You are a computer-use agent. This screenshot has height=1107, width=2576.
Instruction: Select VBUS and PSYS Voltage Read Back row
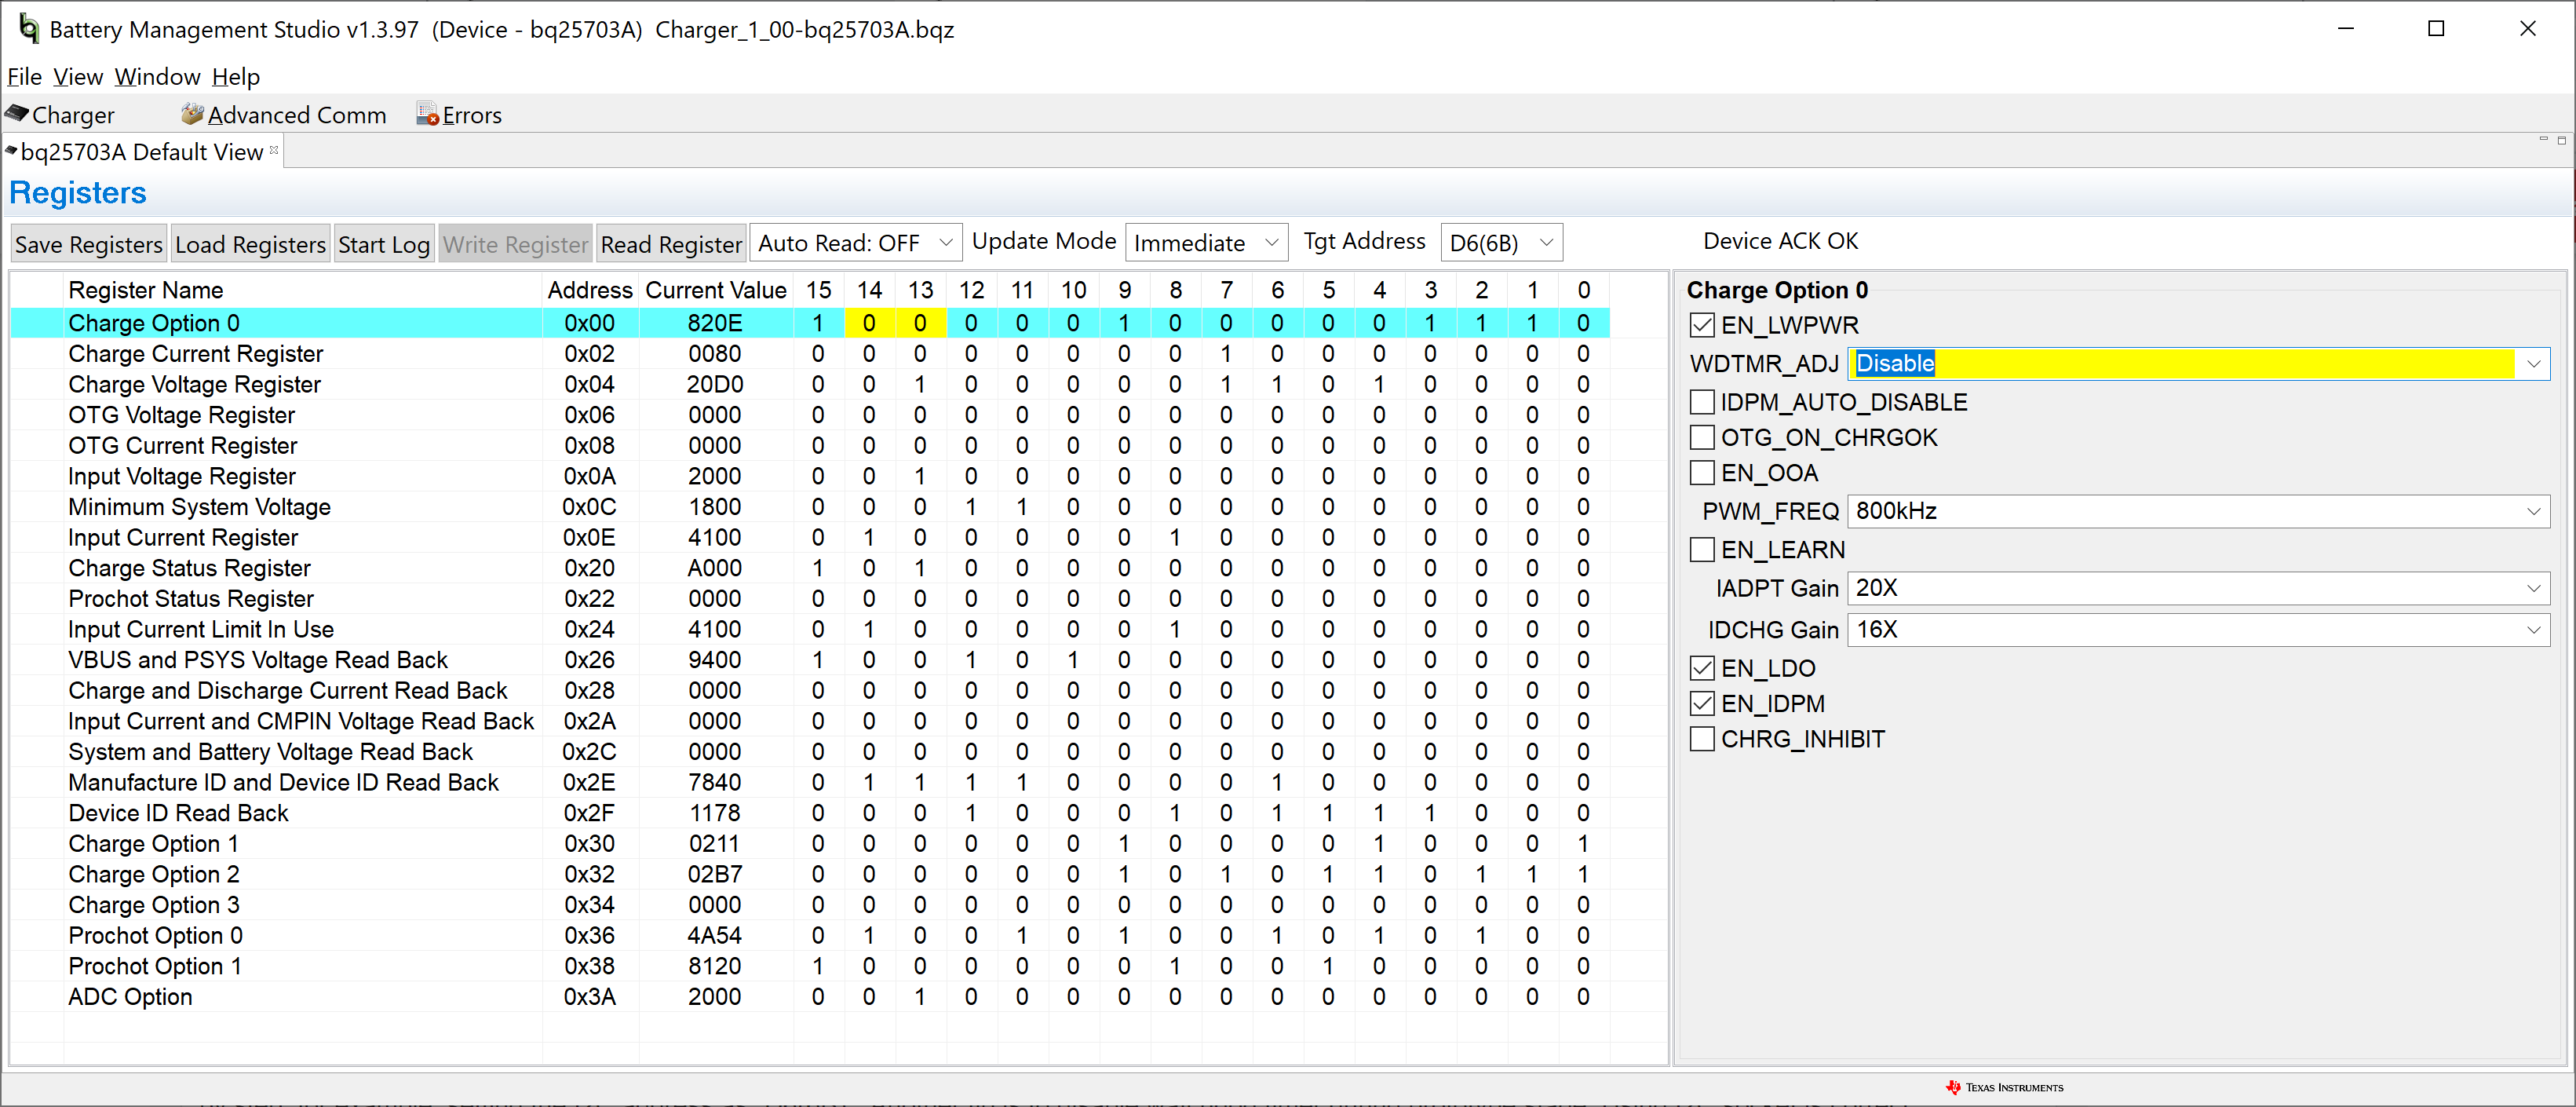pos(810,660)
